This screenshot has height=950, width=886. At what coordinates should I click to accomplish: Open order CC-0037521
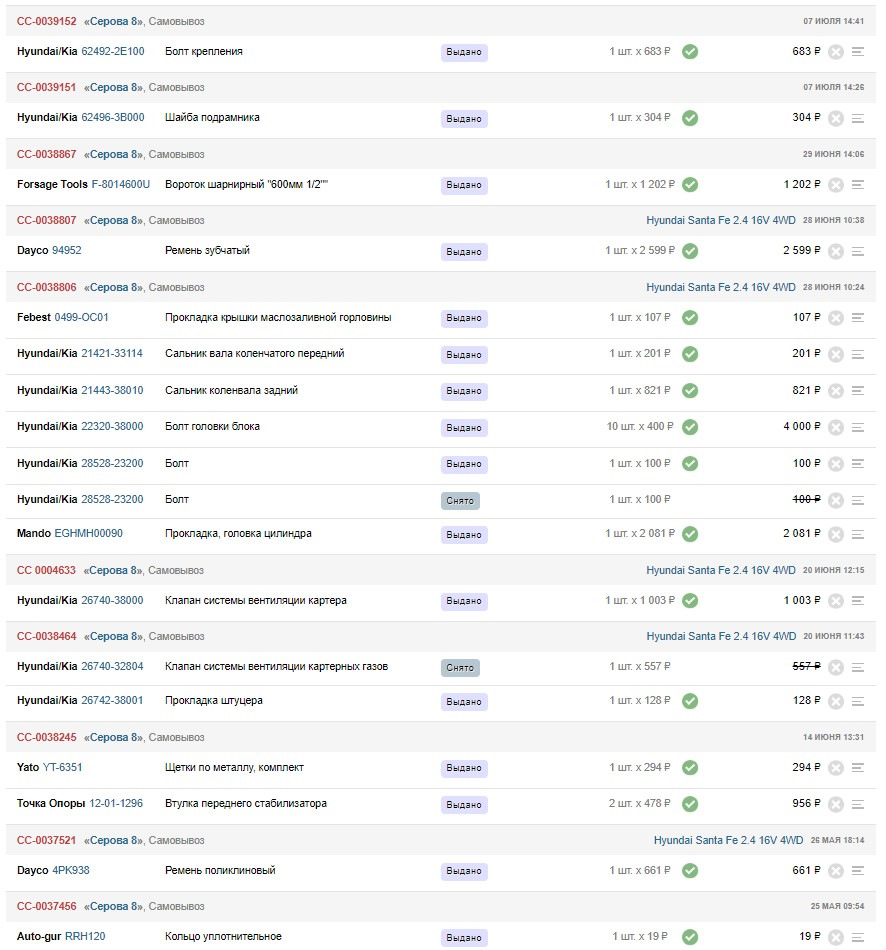pyautogui.click(x=46, y=841)
